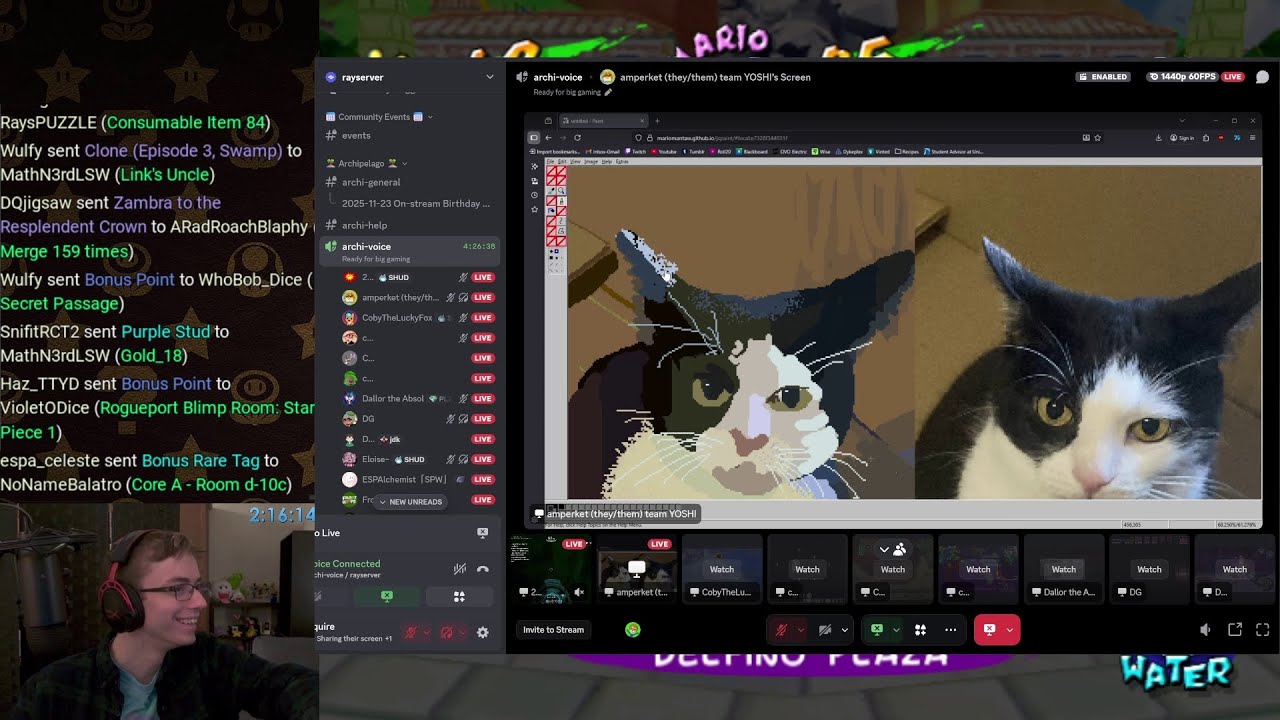1280x720 pixels.
Task: Disconnect from voice with the hang-up icon
Action: [483, 569]
